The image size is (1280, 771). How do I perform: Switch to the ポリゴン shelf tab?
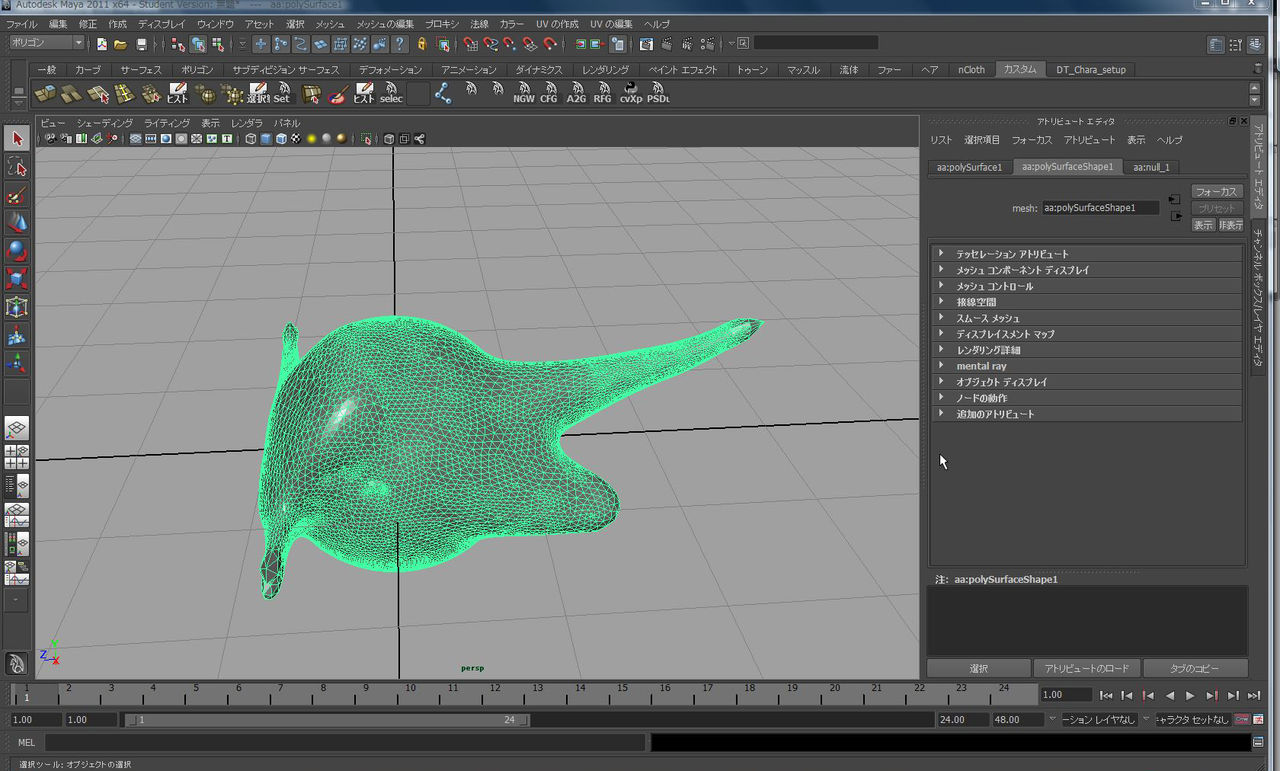coord(197,70)
